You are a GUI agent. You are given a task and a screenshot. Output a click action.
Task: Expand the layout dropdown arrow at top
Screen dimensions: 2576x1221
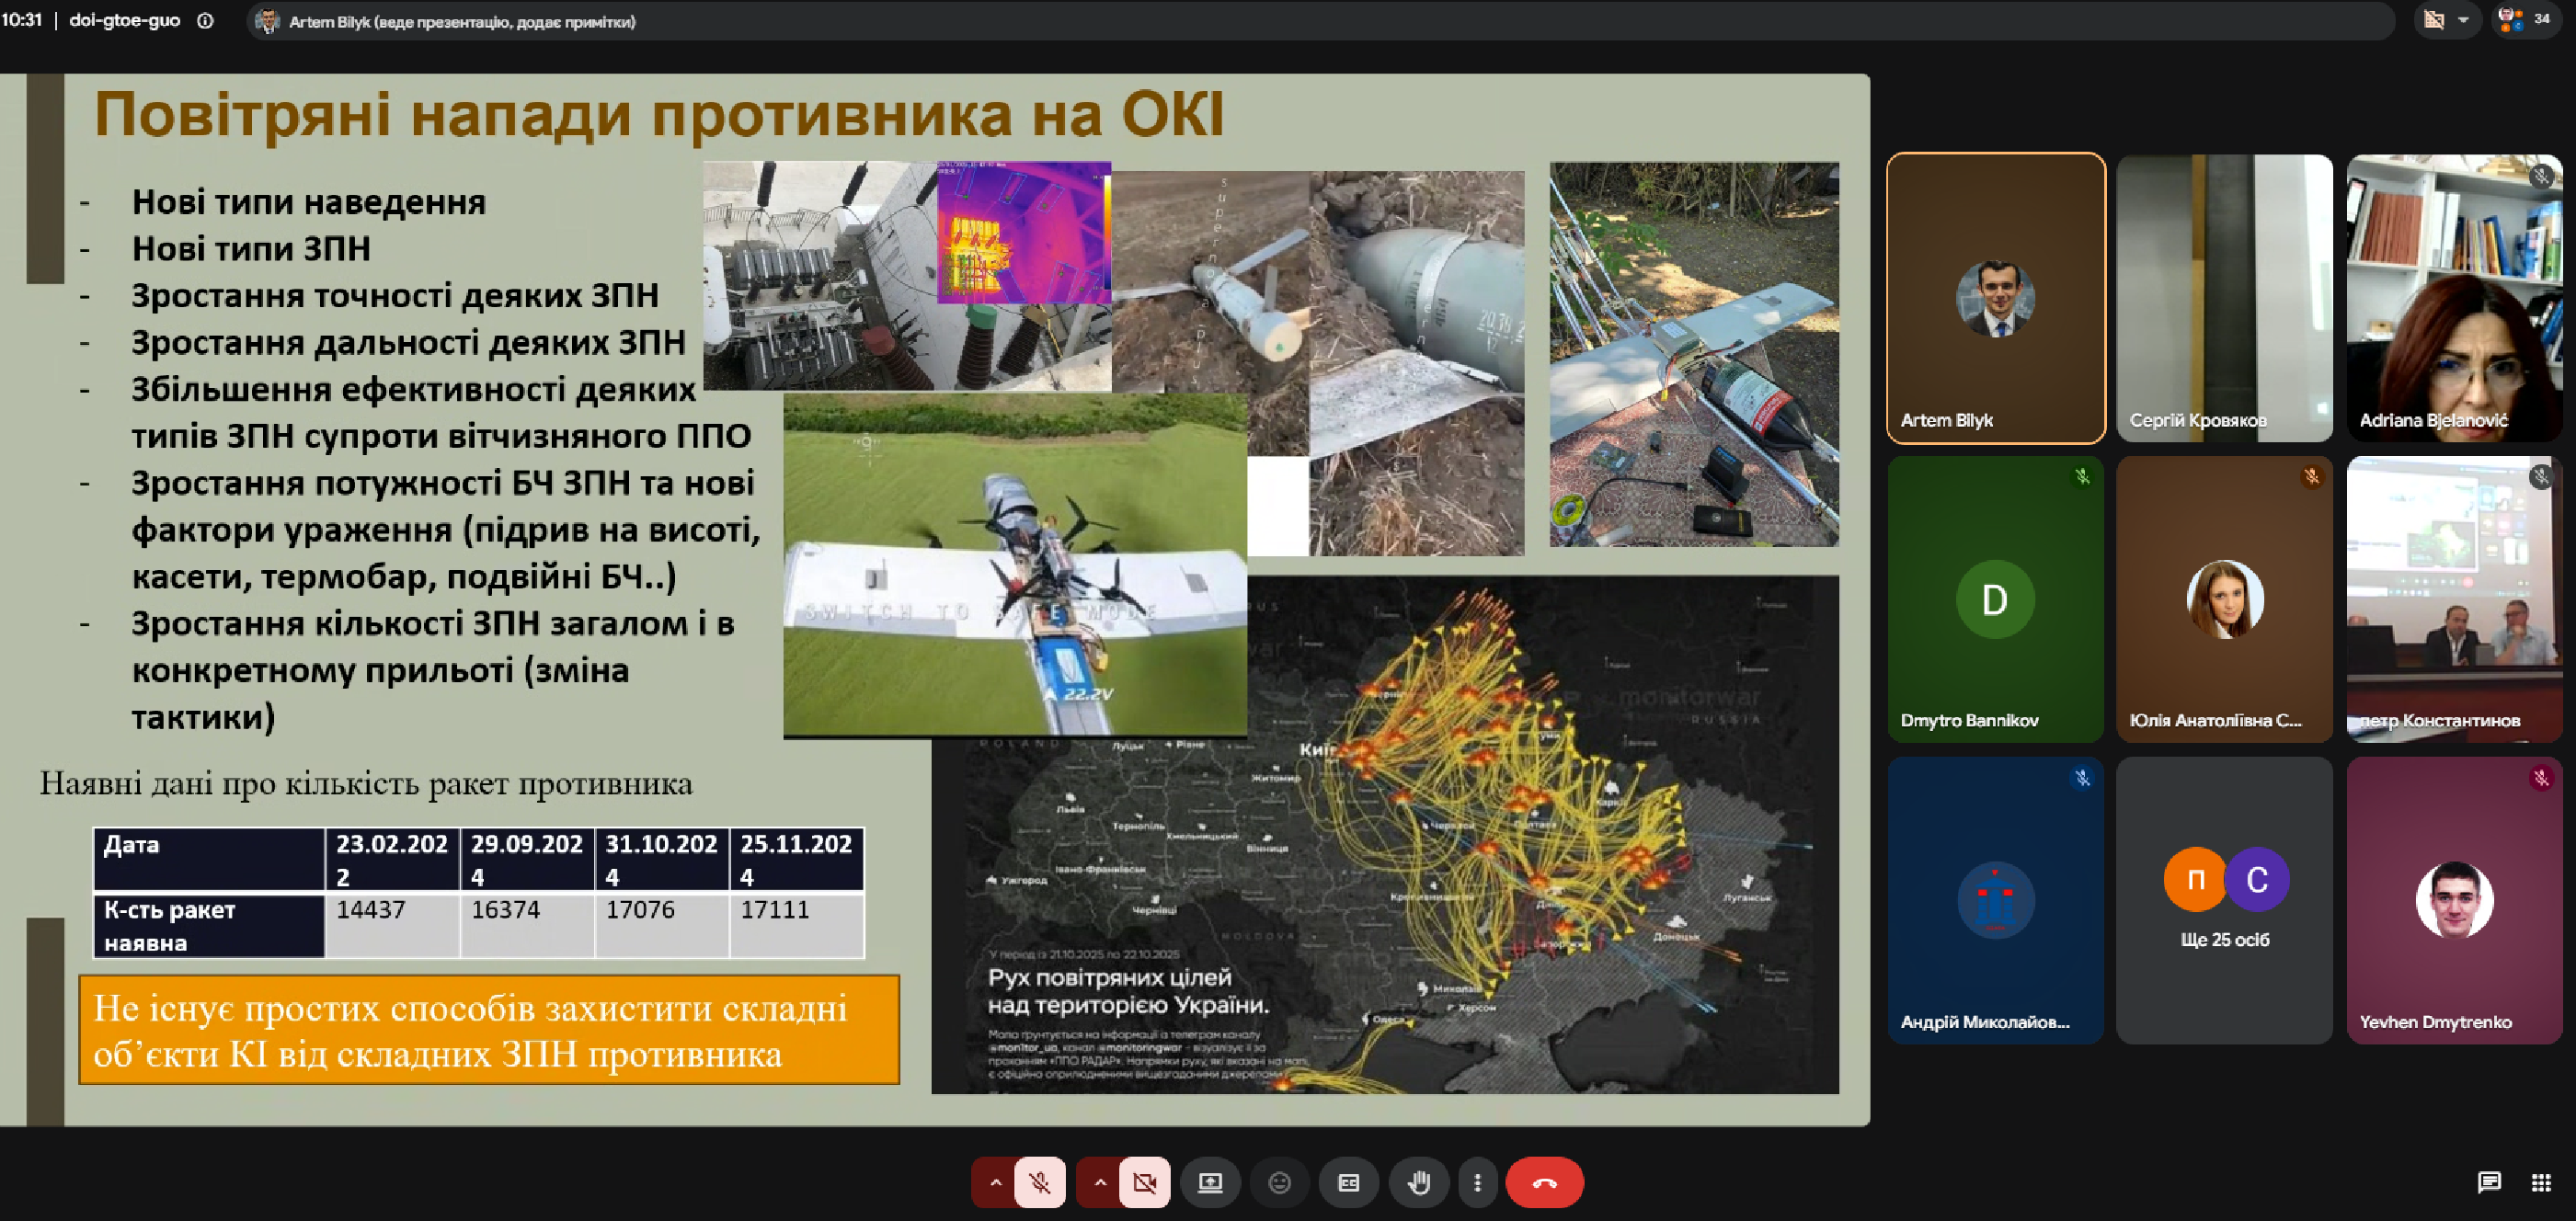coord(2463,20)
